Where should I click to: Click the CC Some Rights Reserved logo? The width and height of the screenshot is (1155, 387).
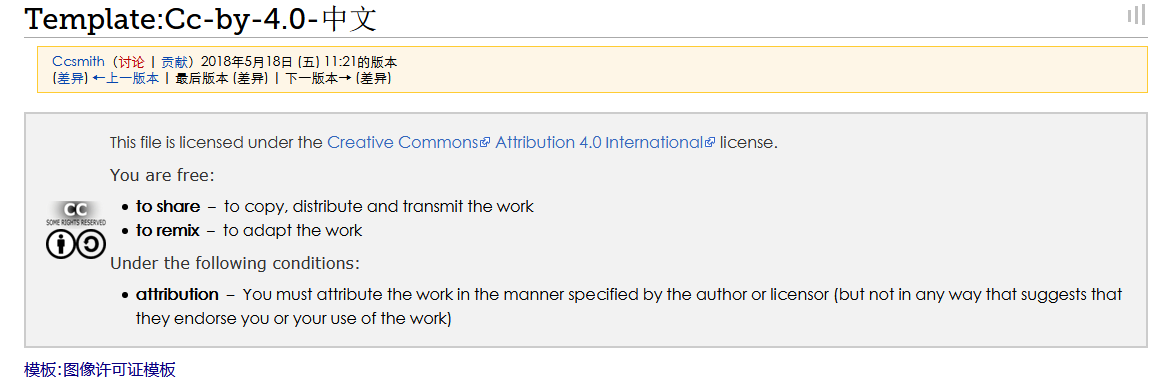tap(76, 214)
